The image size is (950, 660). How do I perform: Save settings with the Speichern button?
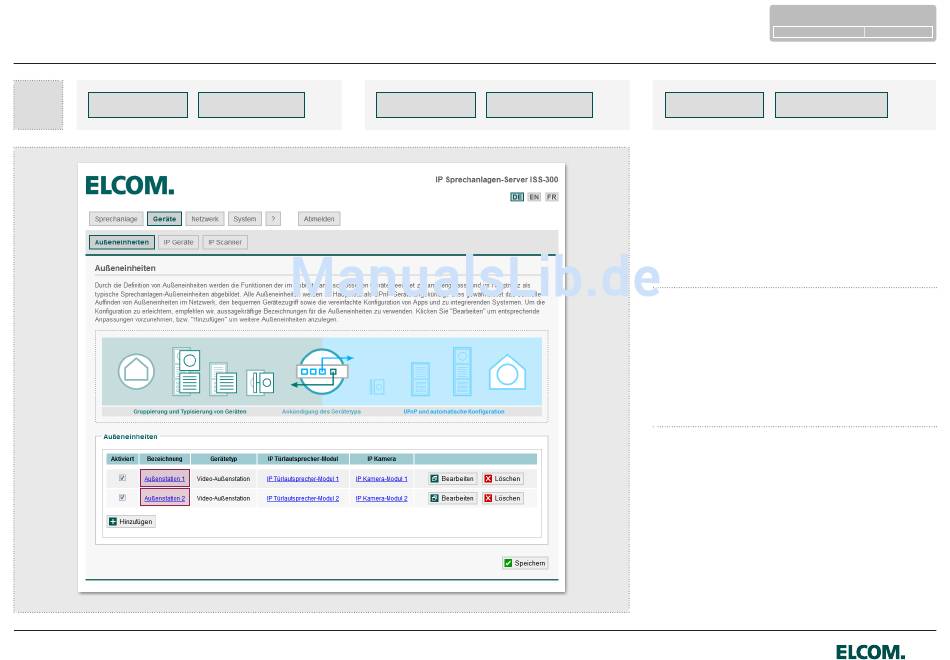tap(525, 563)
